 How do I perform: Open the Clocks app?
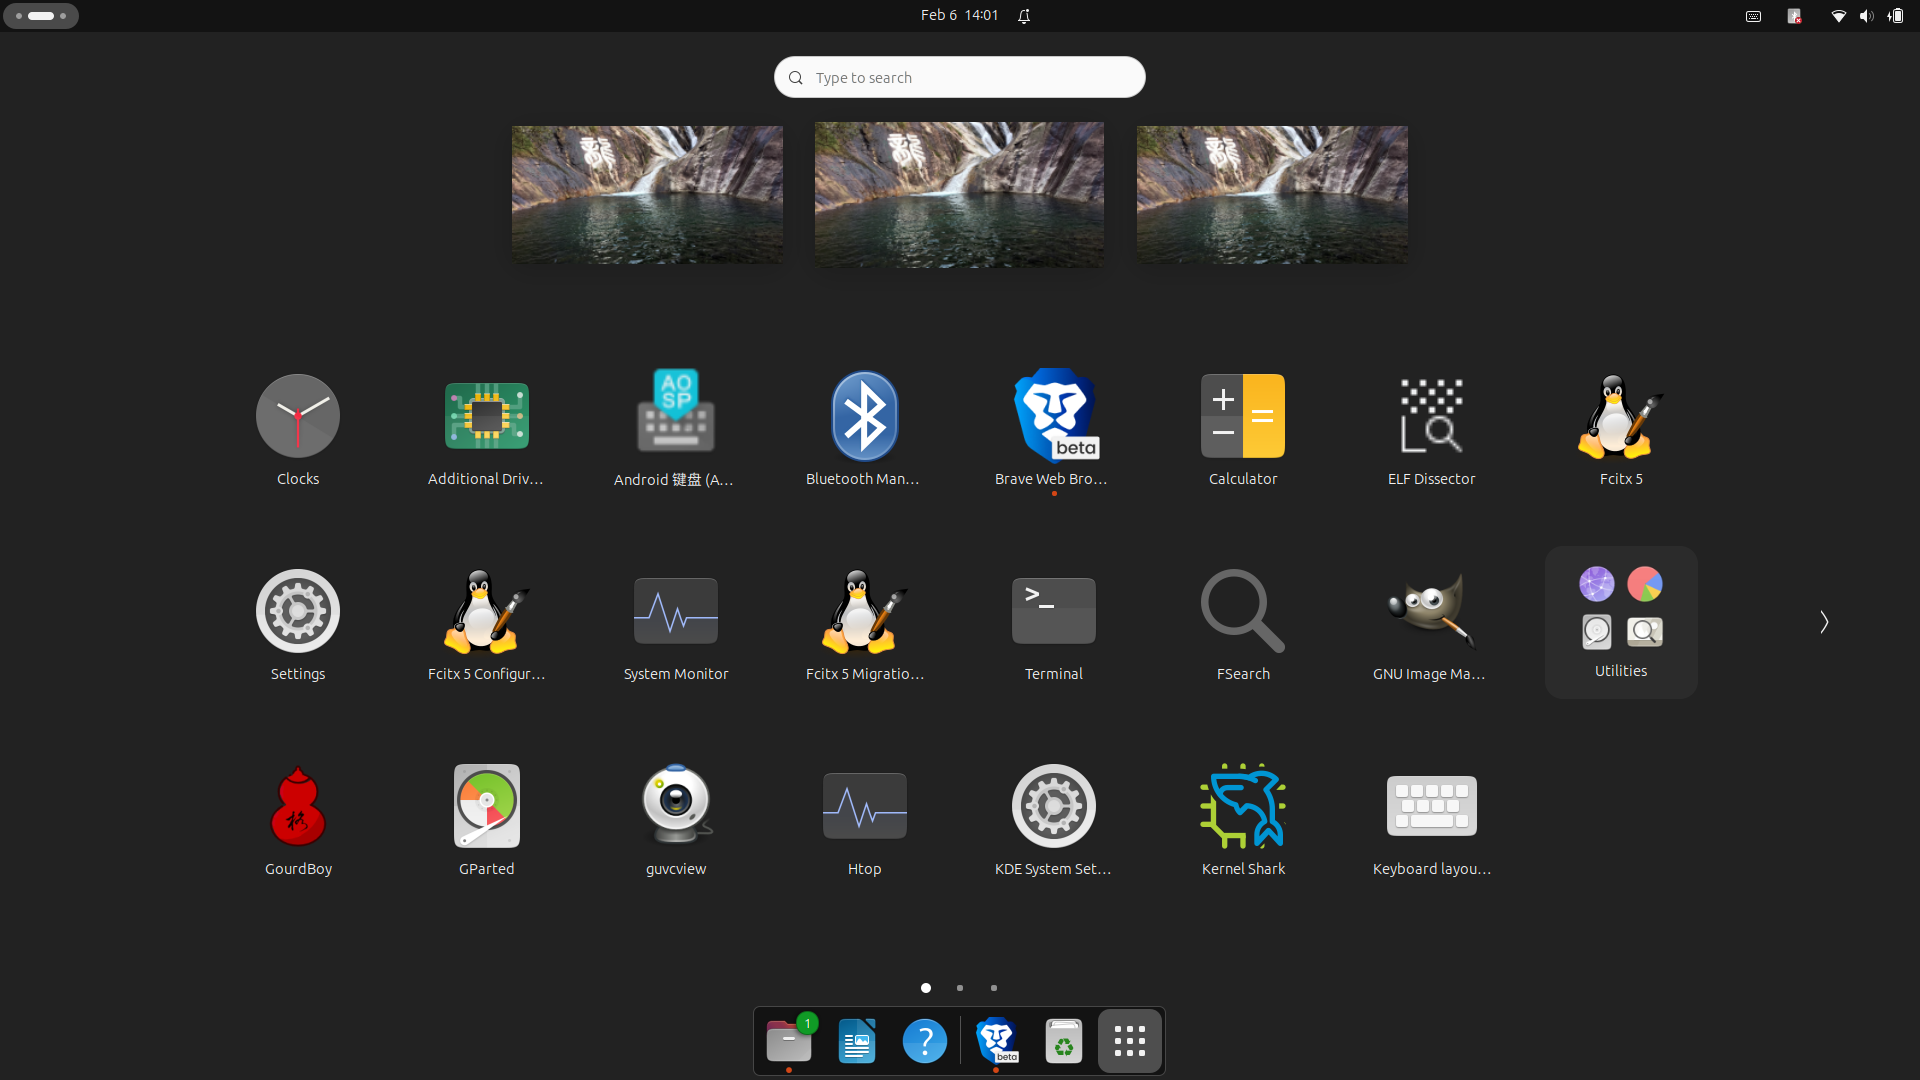tap(298, 430)
